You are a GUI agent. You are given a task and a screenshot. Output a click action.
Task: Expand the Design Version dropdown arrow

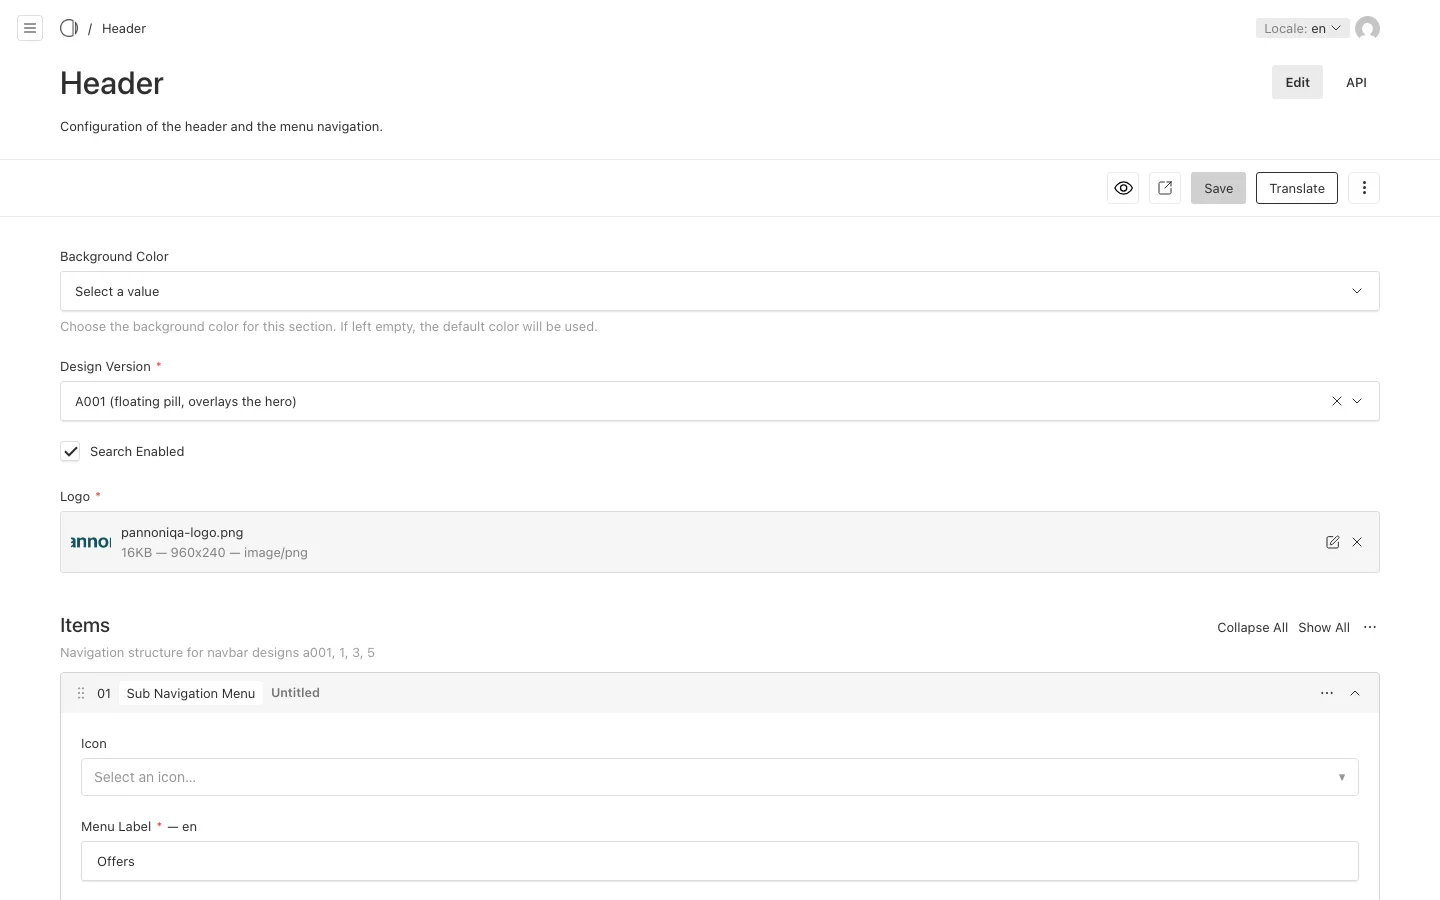pos(1357,401)
